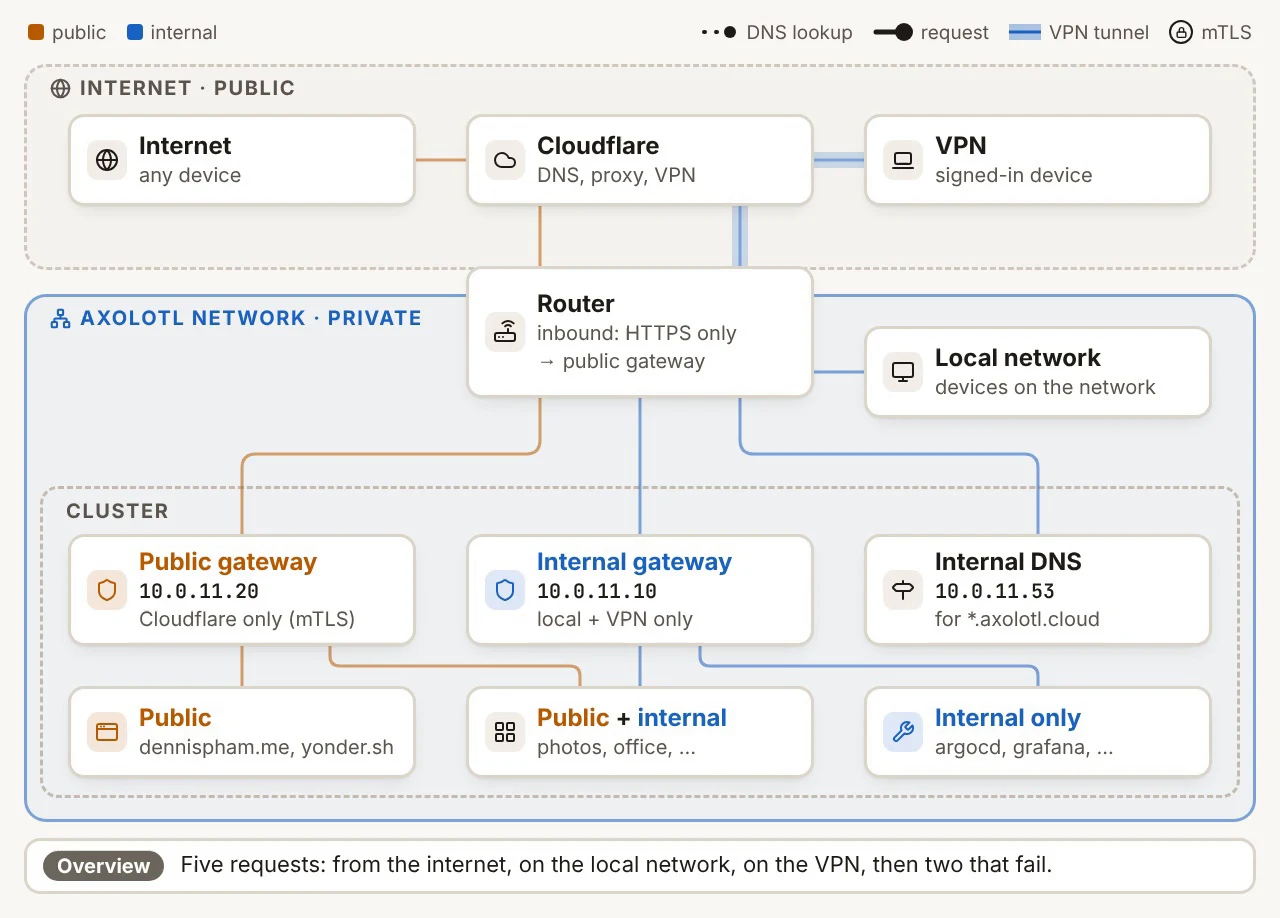Select the signpost icon on Internal DNS
The width and height of the screenshot is (1280, 918).
coord(903,590)
